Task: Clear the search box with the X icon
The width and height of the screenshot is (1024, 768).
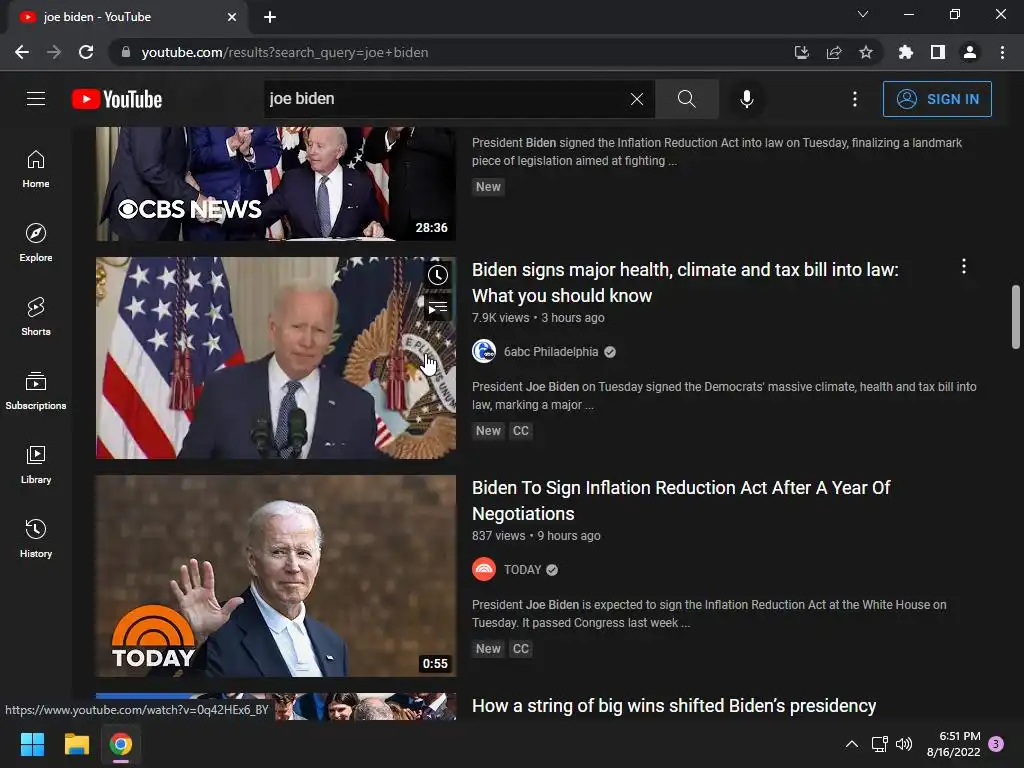Action: pyautogui.click(x=637, y=99)
